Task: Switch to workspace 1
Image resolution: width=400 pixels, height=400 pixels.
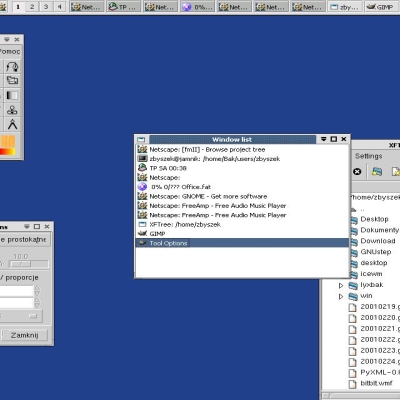Action: pyautogui.click(x=18, y=6)
